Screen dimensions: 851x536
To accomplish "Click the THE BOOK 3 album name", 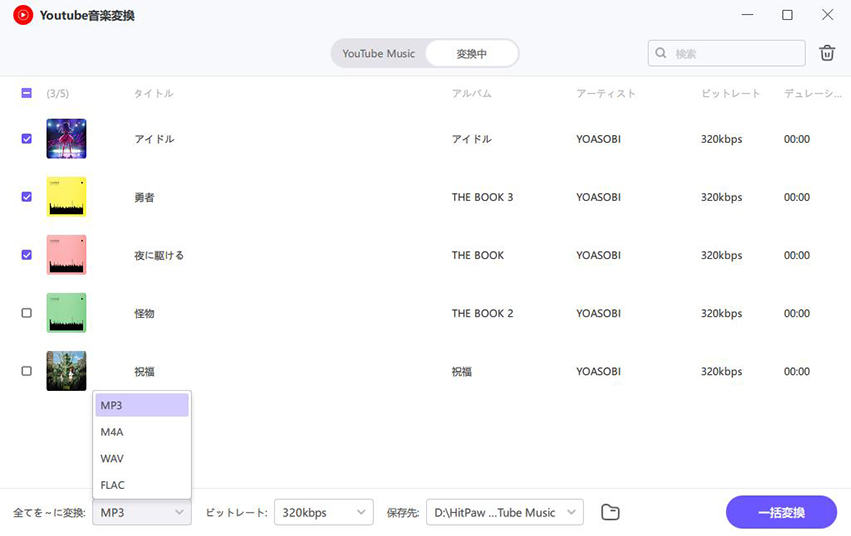I will tap(482, 197).
